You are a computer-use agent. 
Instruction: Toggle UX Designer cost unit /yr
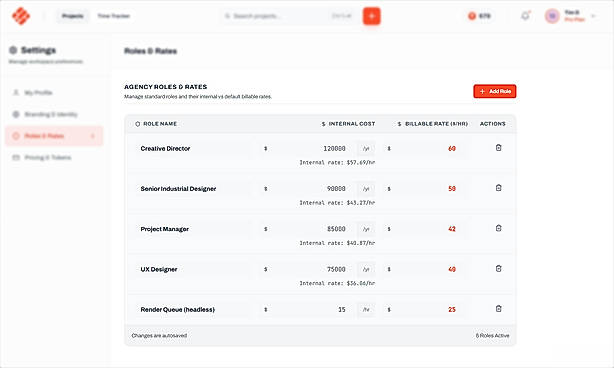(x=366, y=269)
